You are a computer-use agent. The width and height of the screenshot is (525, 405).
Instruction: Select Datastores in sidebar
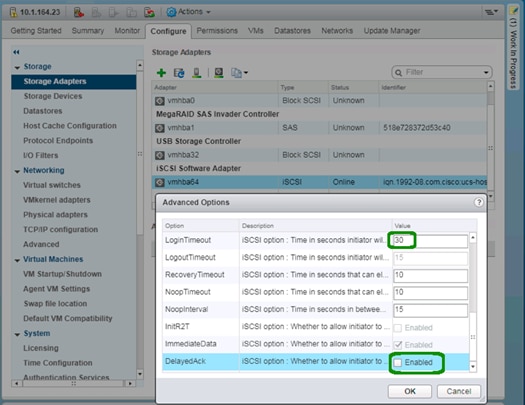click(43, 111)
